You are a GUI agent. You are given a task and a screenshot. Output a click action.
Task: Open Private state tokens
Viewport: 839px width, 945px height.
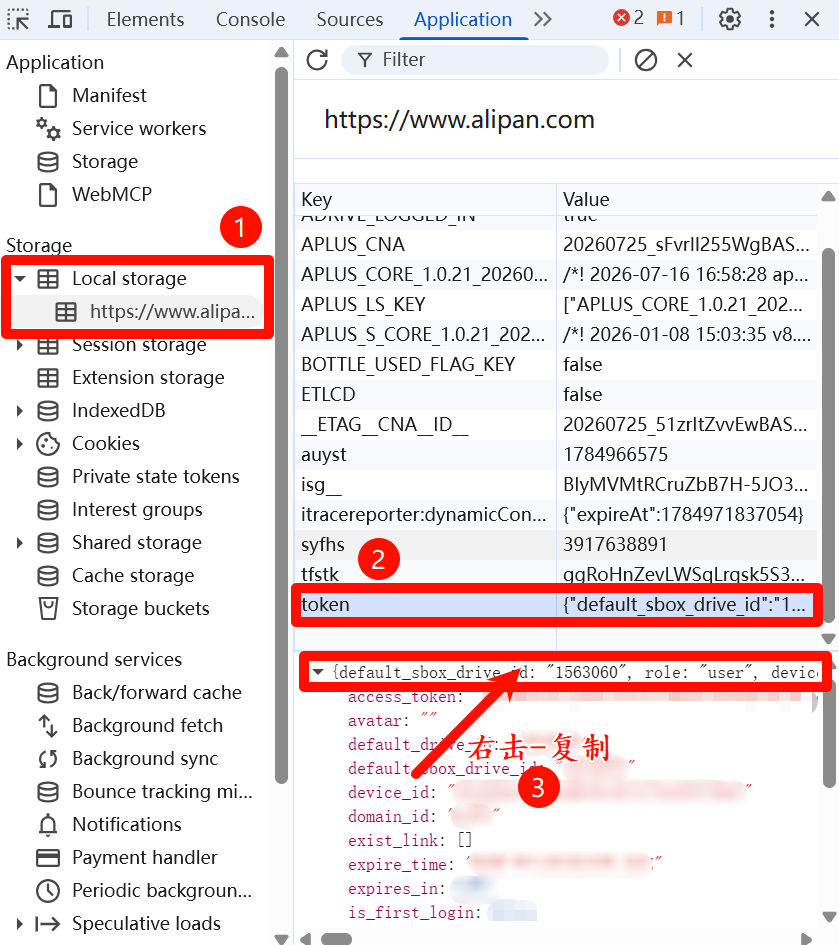[x=156, y=476]
